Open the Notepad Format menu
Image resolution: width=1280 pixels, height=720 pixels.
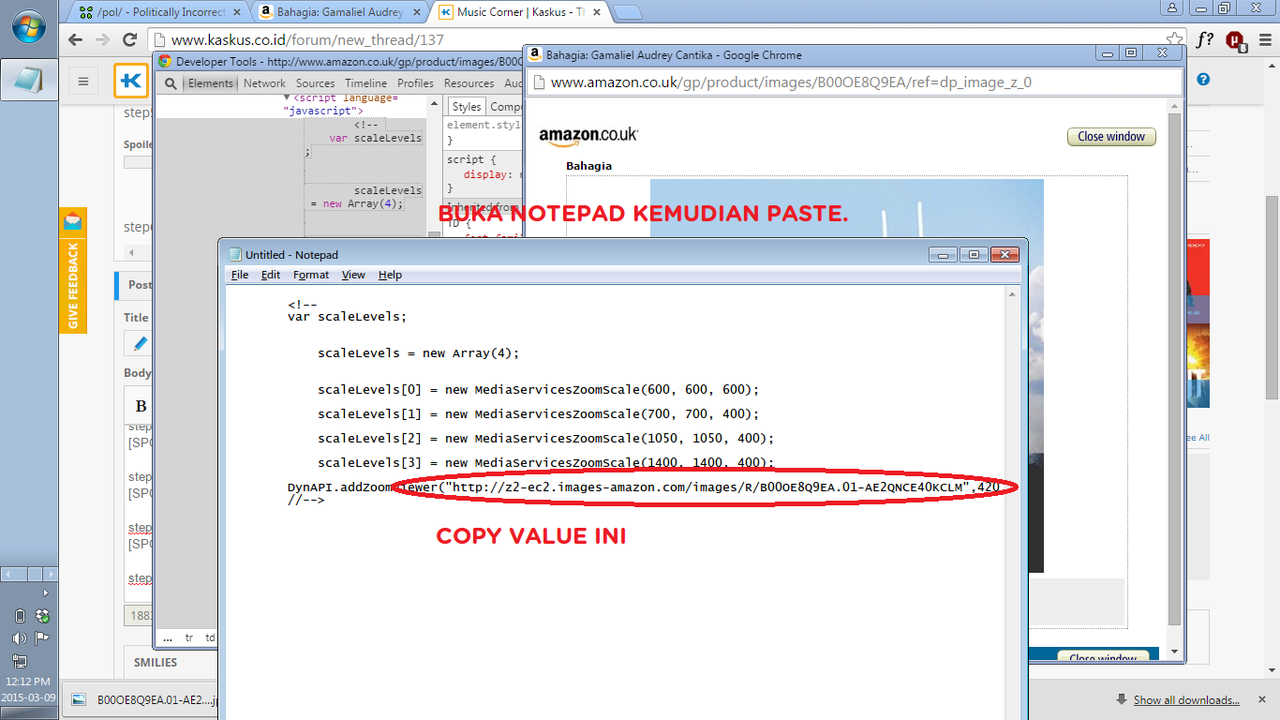(x=311, y=275)
